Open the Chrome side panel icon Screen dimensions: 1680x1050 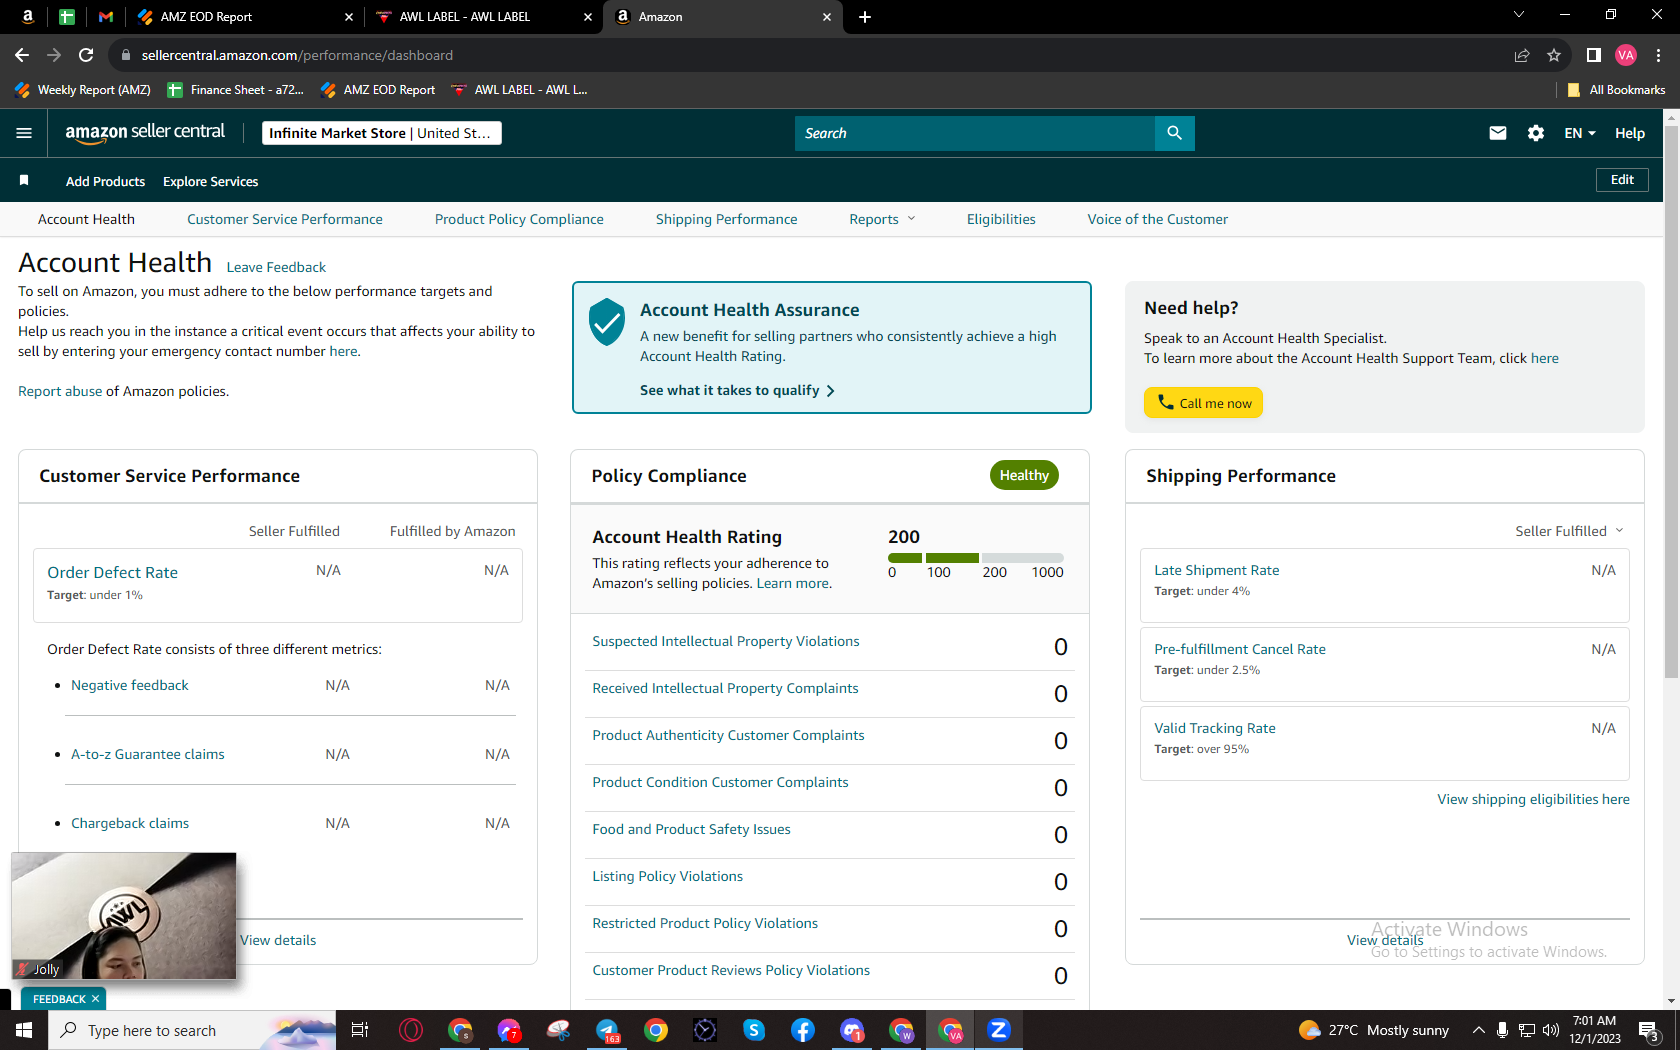coord(1594,55)
